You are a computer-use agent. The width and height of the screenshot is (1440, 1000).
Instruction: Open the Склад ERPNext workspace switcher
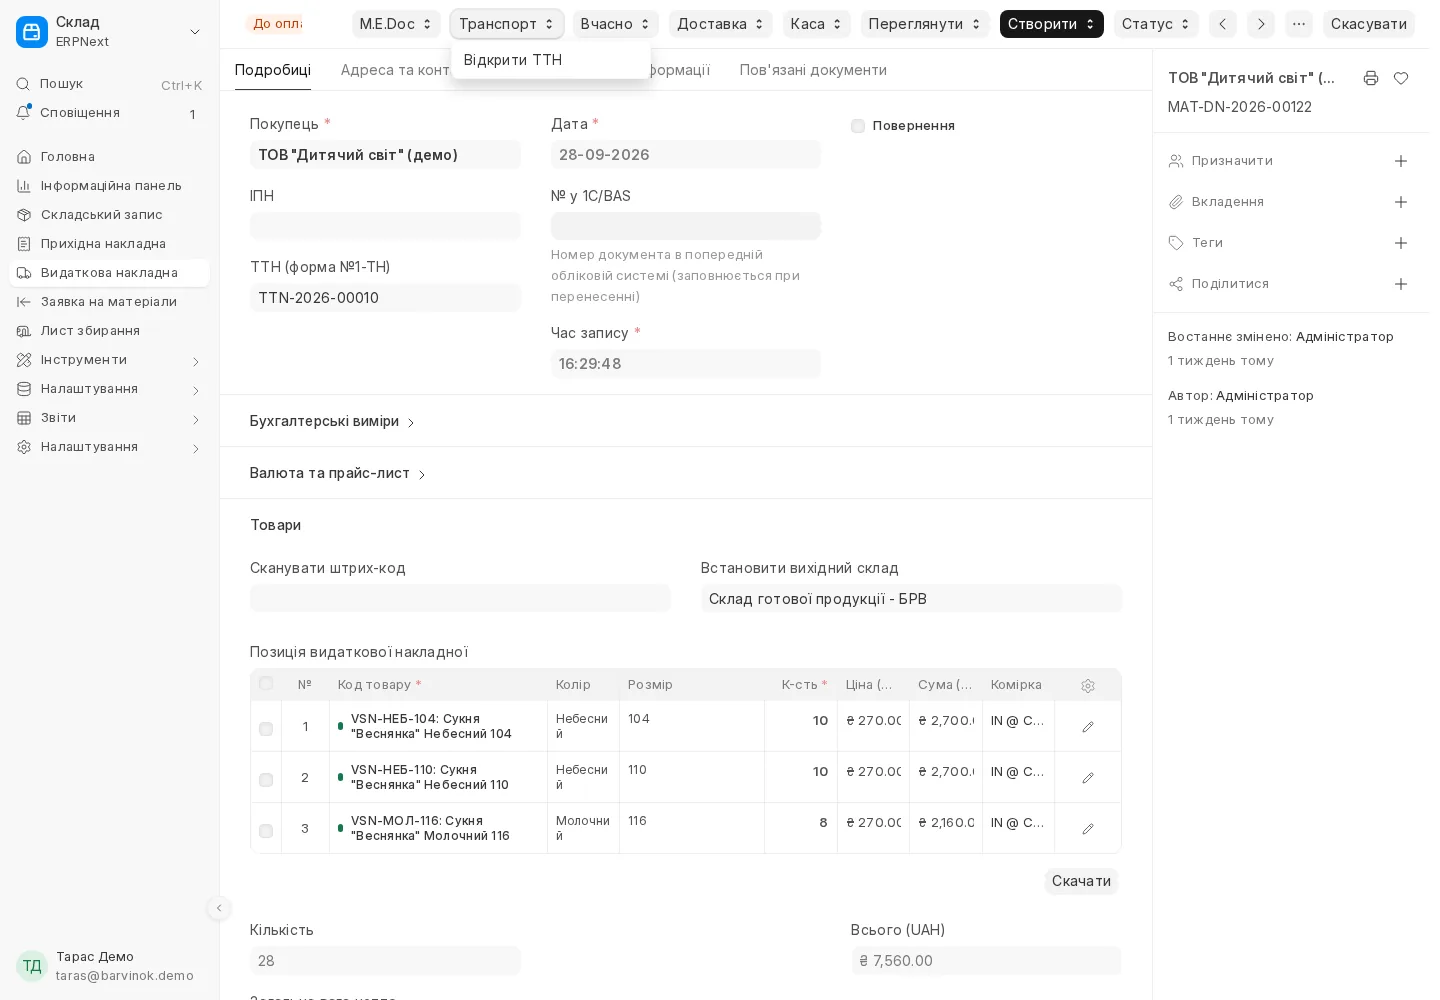click(109, 32)
